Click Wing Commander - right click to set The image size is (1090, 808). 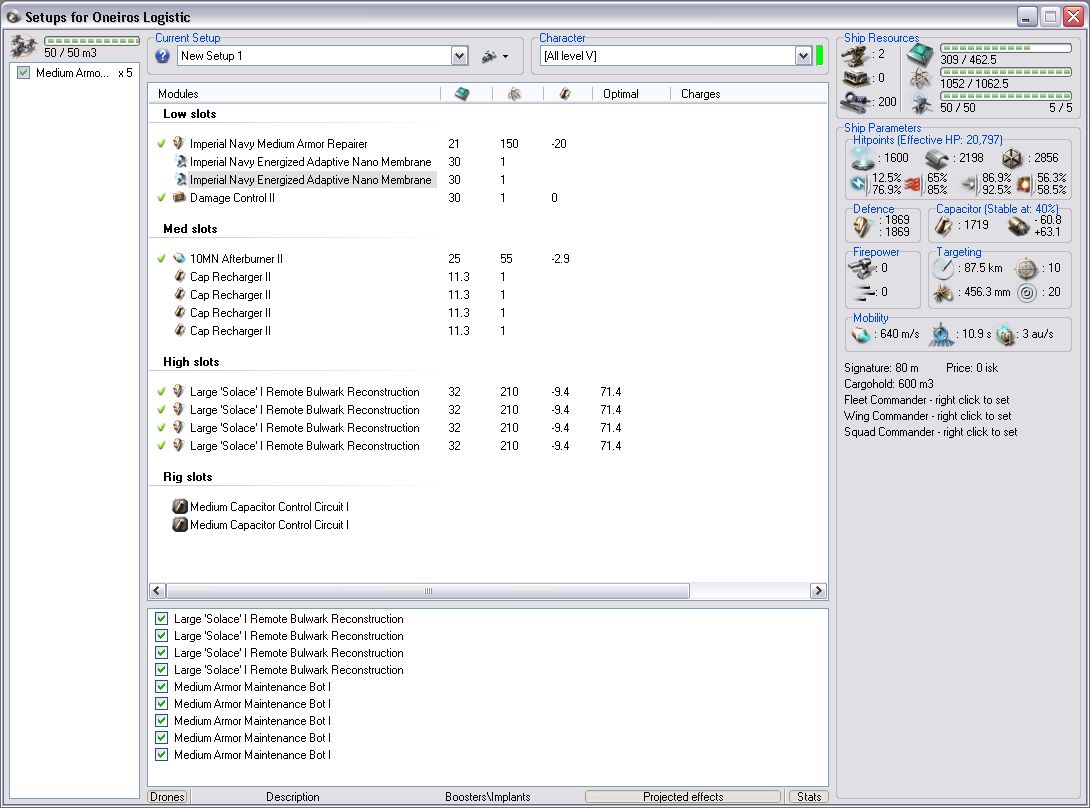tap(927, 416)
